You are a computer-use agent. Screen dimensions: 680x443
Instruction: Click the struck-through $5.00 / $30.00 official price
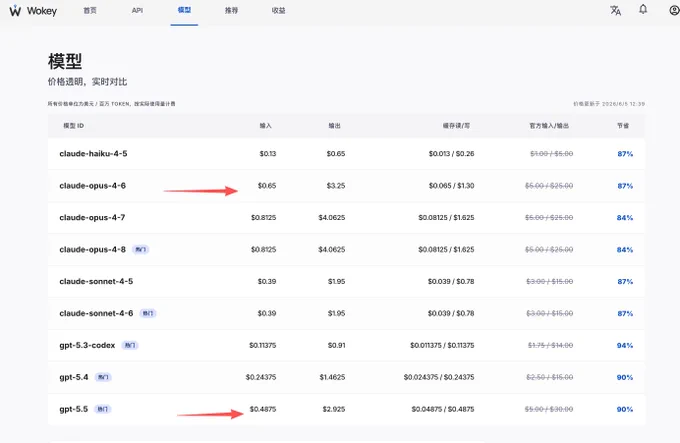click(549, 409)
